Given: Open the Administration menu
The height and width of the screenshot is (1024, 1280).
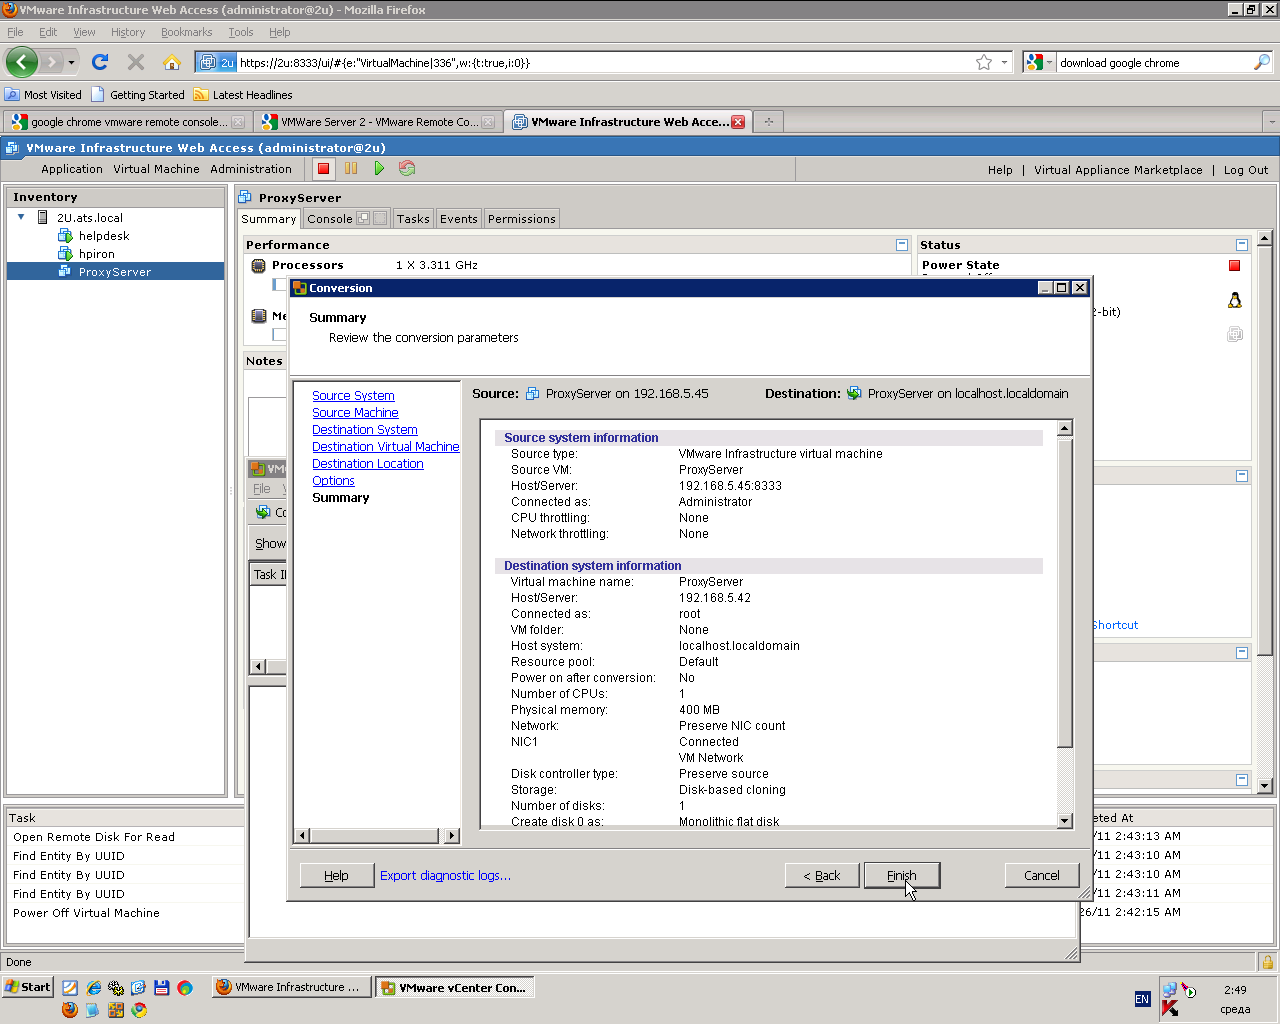Looking at the screenshot, I should (x=251, y=169).
